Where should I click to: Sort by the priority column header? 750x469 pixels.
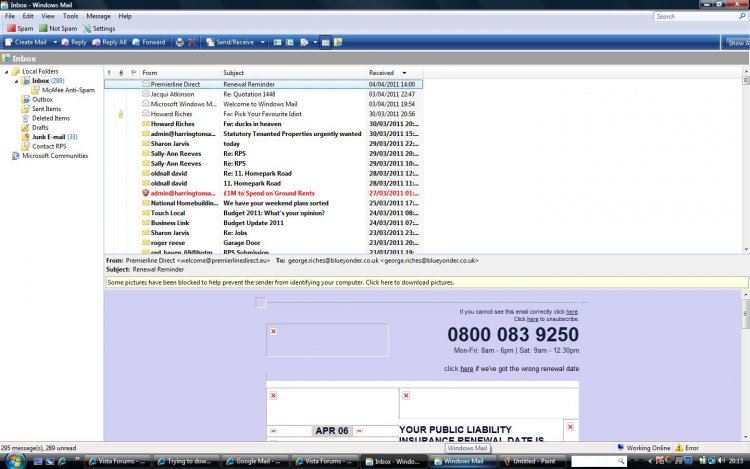click(x=109, y=73)
